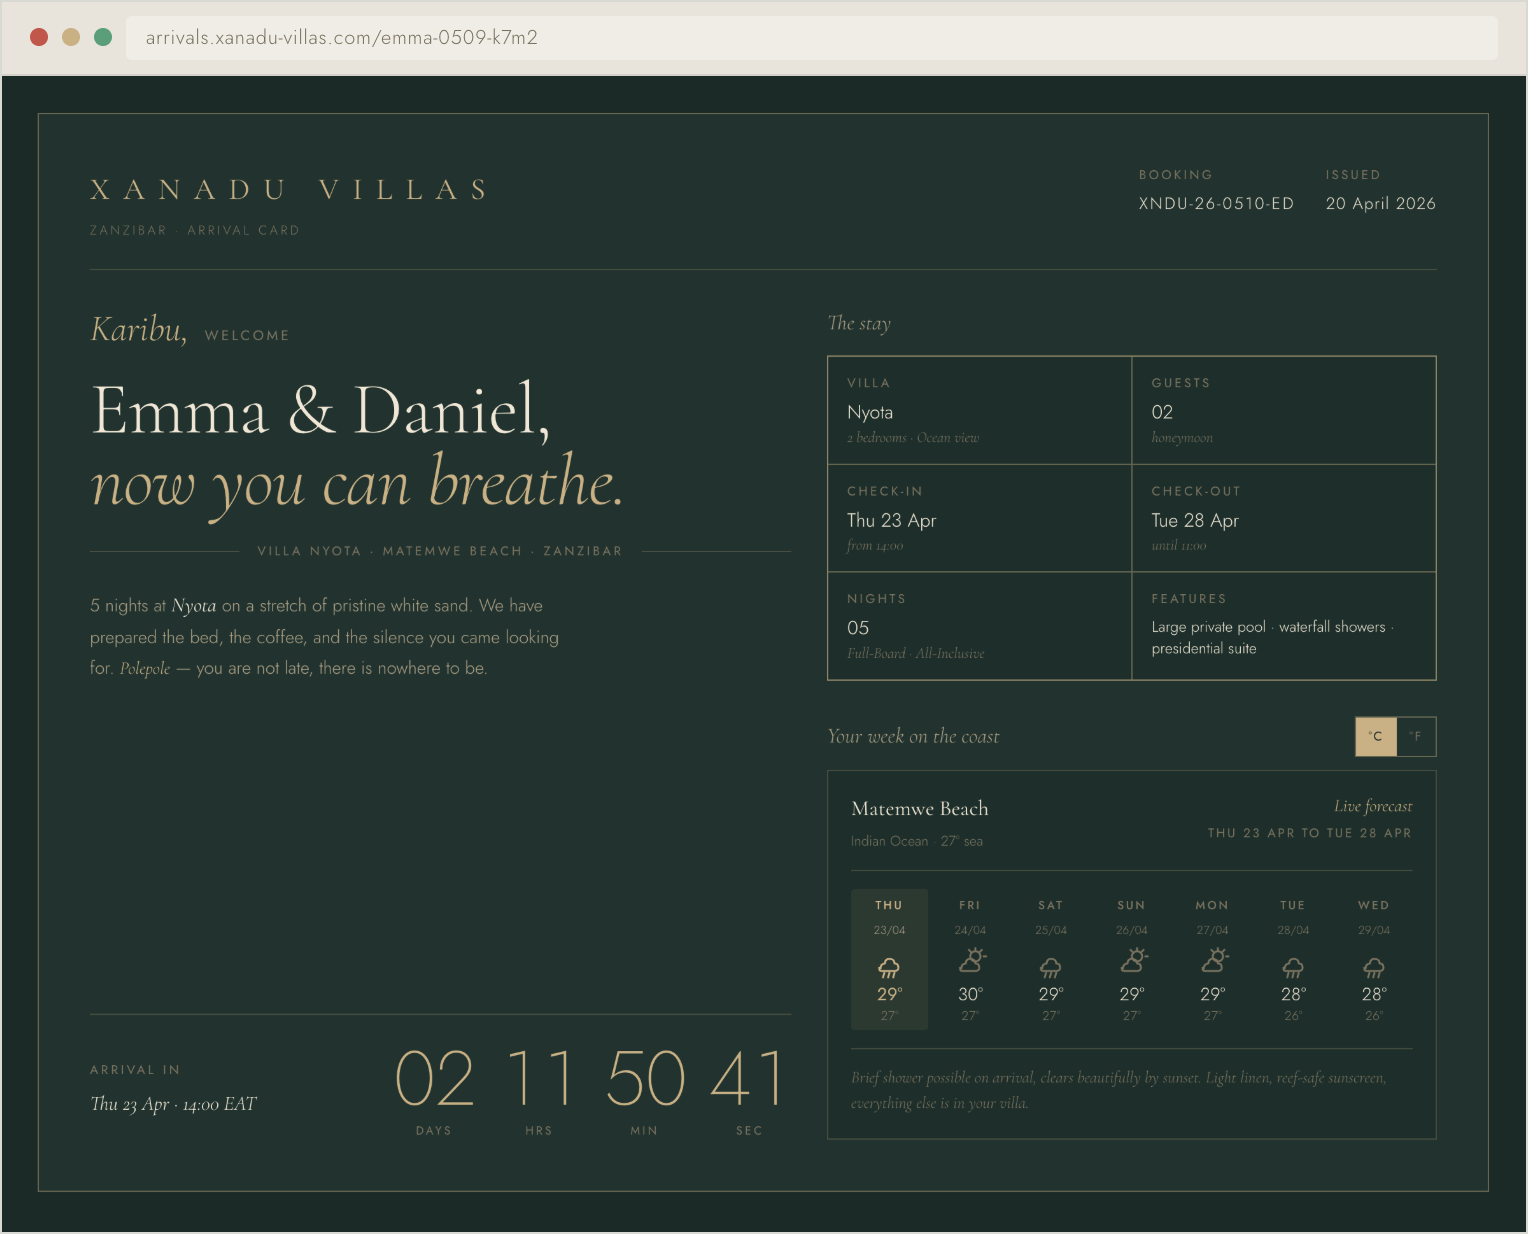Select the Celsius unit toggle
Screen dimensions: 1528x1234
click(x=1376, y=736)
